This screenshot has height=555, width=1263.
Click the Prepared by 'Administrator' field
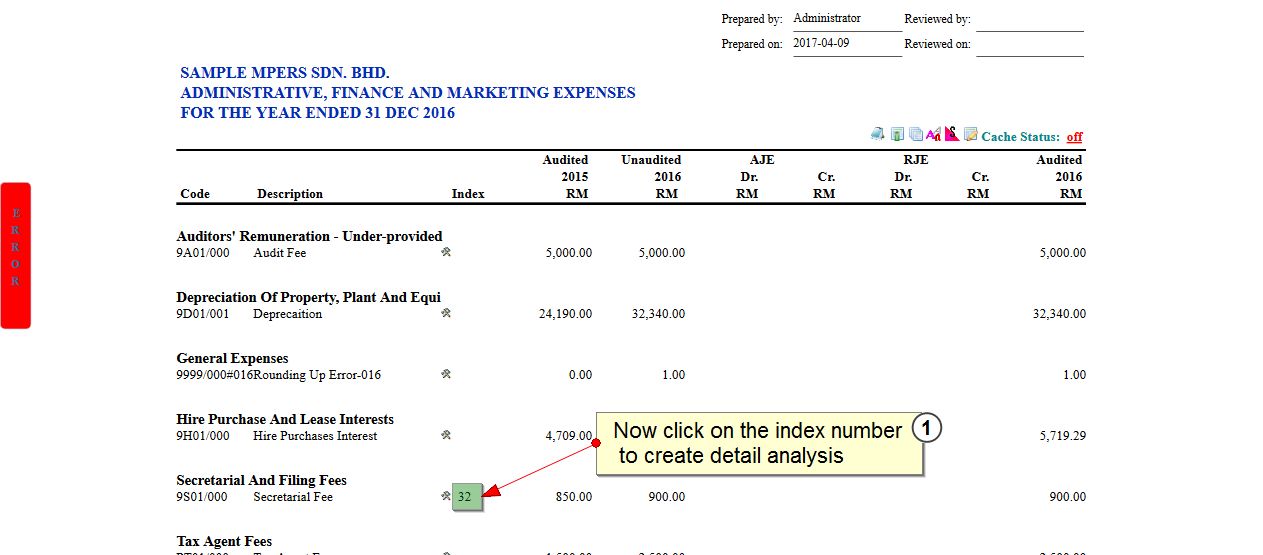click(x=846, y=19)
